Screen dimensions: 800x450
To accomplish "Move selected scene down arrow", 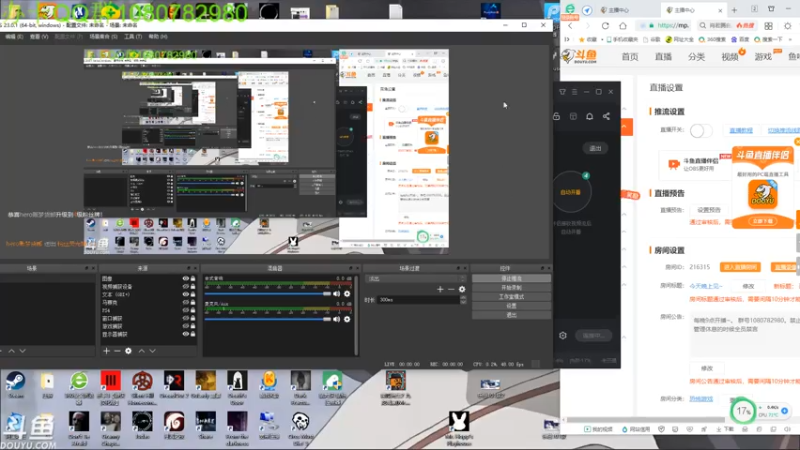I will click(22, 351).
